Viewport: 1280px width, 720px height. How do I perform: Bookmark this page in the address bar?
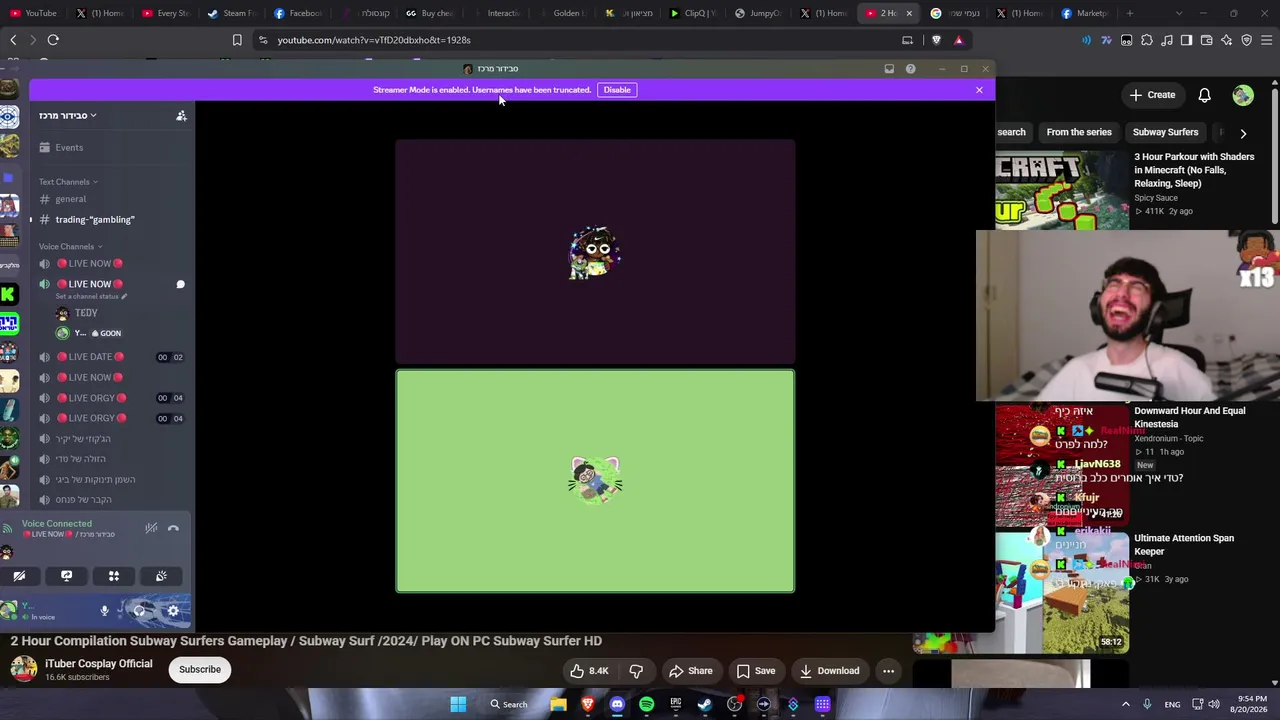(x=237, y=40)
